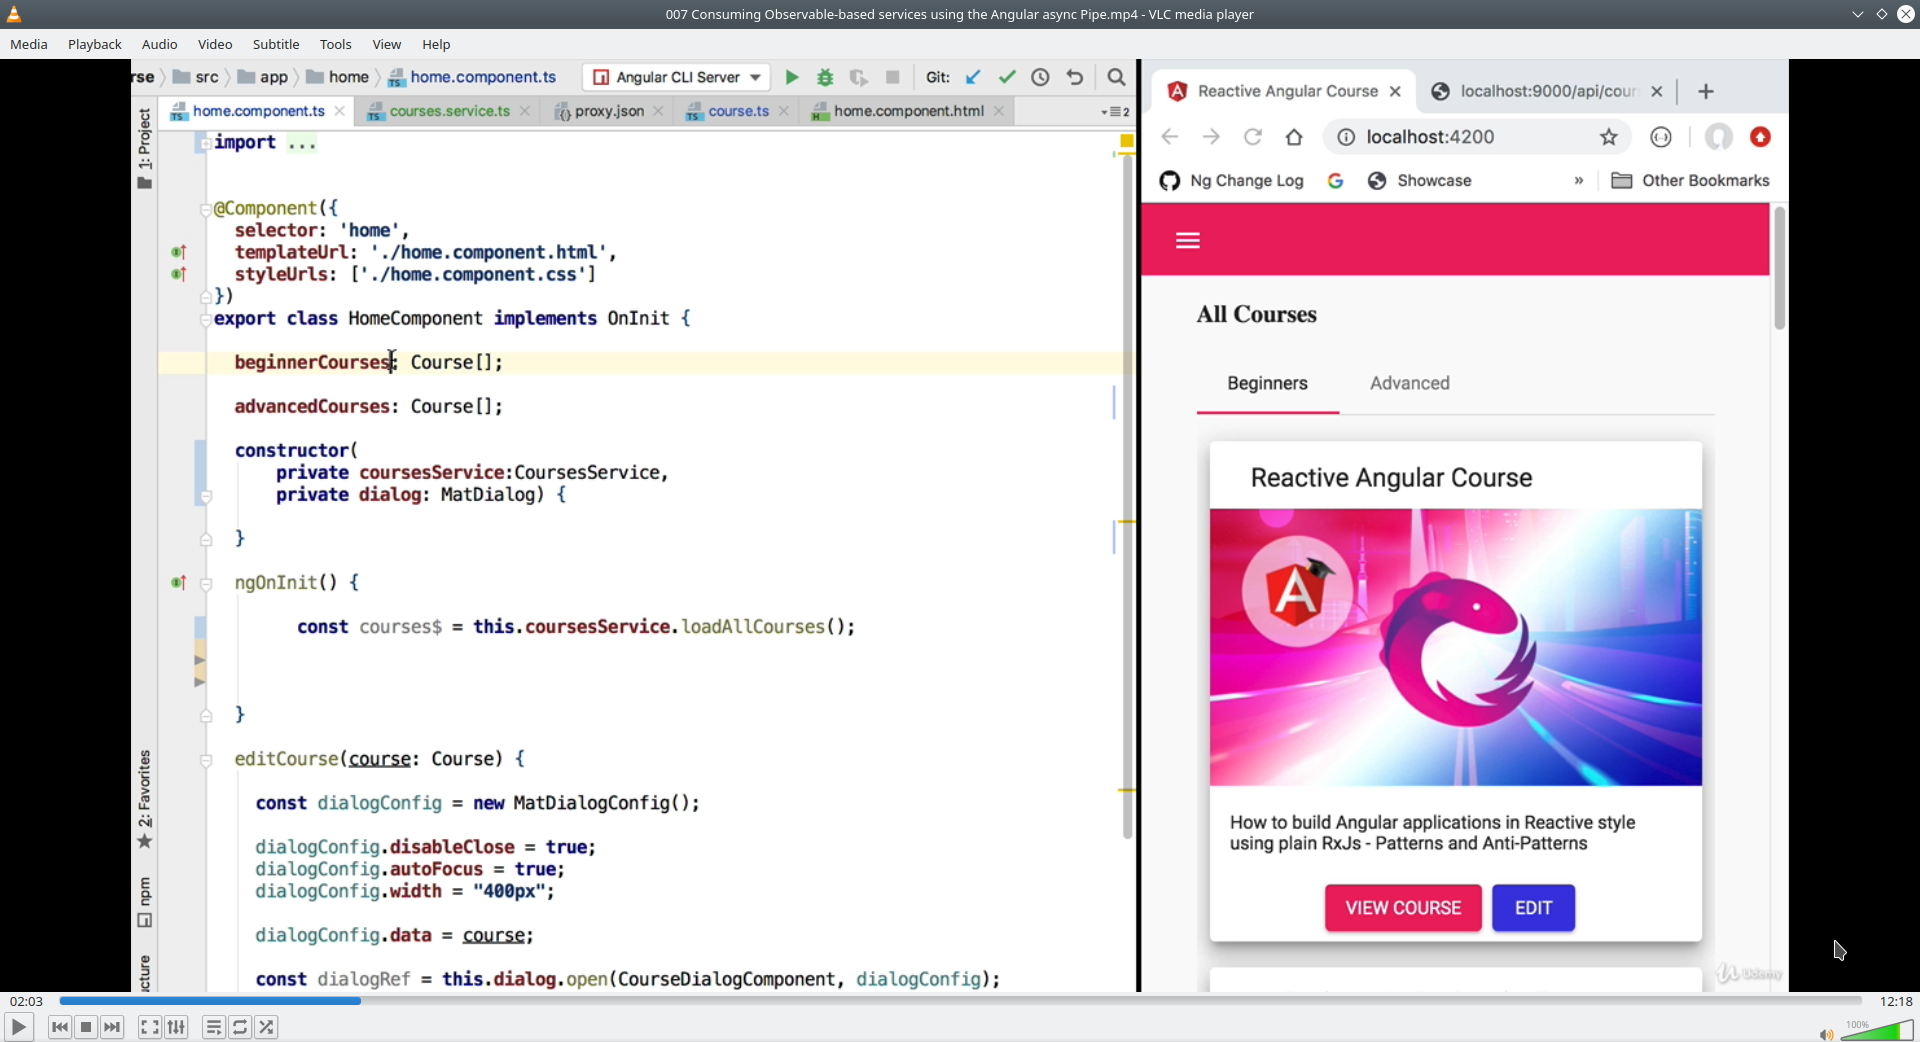1920x1042 pixels.
Task: Click the IDE Debug bug icon
Action: coord(825,77)
